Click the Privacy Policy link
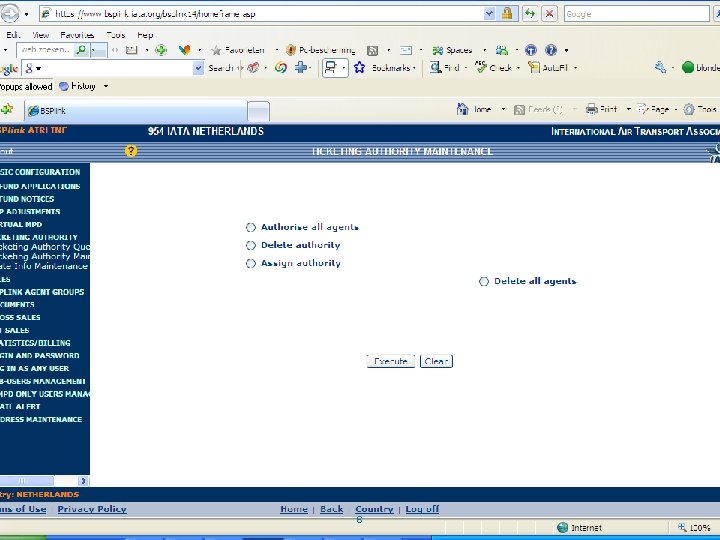The width and height of the screenshot is (720, 540). coord(92,509)
